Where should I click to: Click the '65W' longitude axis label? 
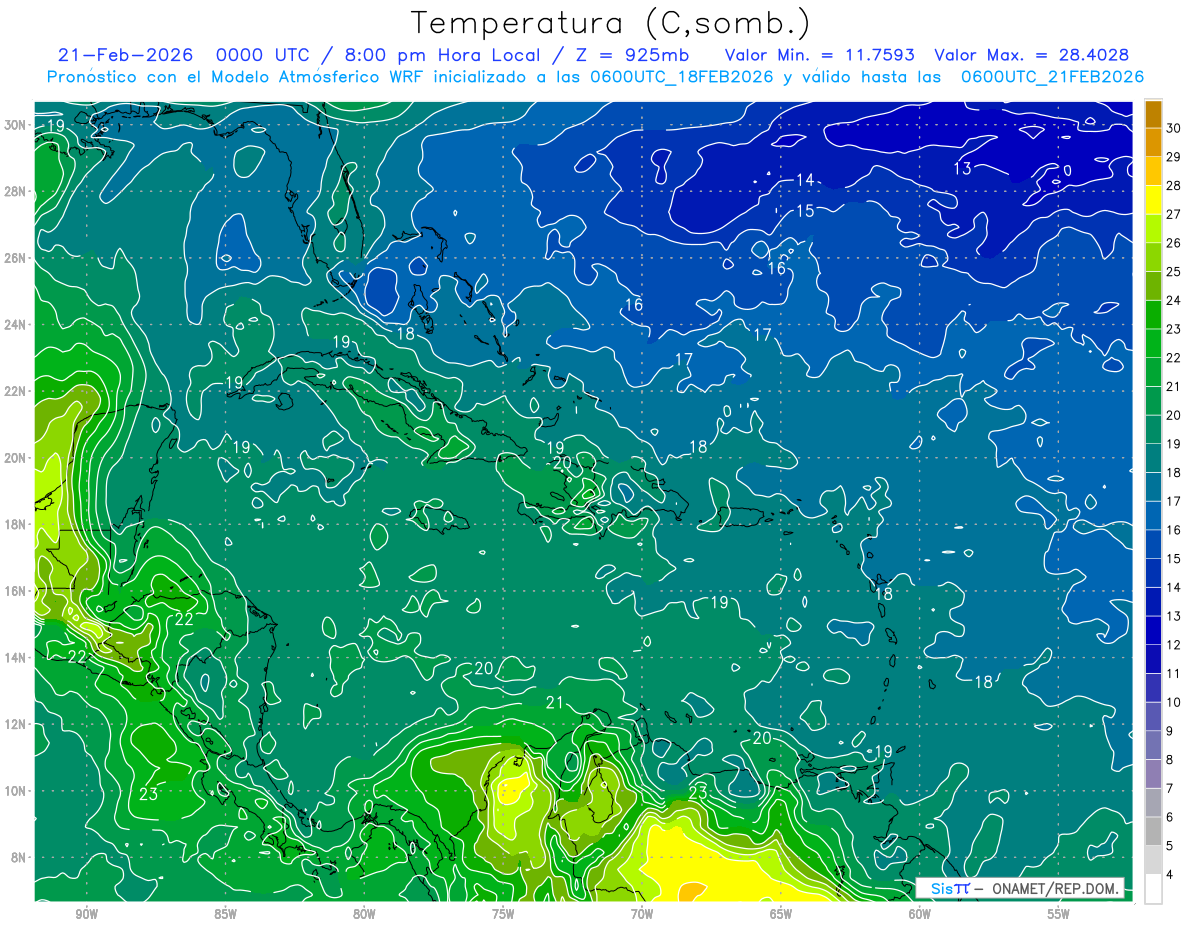coord(781,914)
